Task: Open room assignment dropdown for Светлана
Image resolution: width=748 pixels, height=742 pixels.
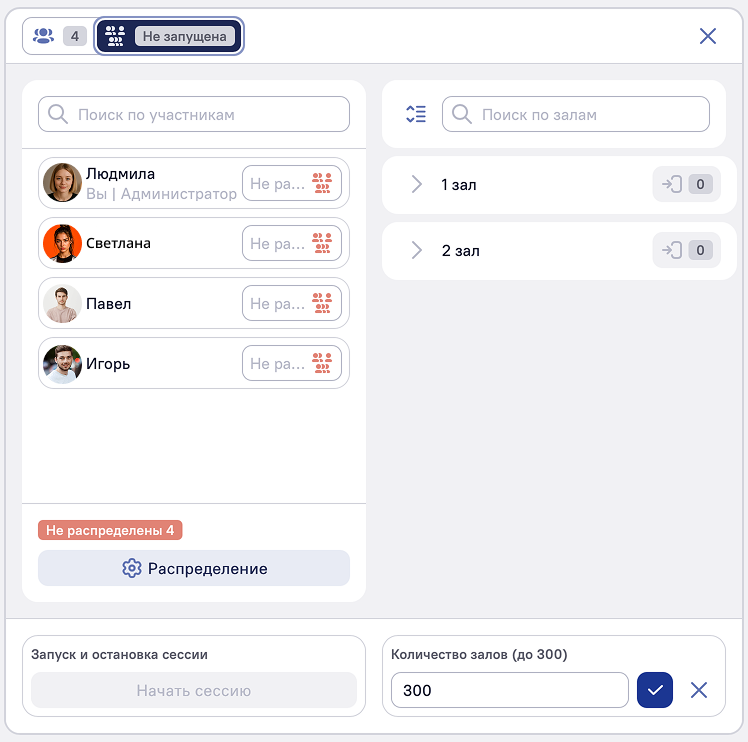Action: click(292, 243)
